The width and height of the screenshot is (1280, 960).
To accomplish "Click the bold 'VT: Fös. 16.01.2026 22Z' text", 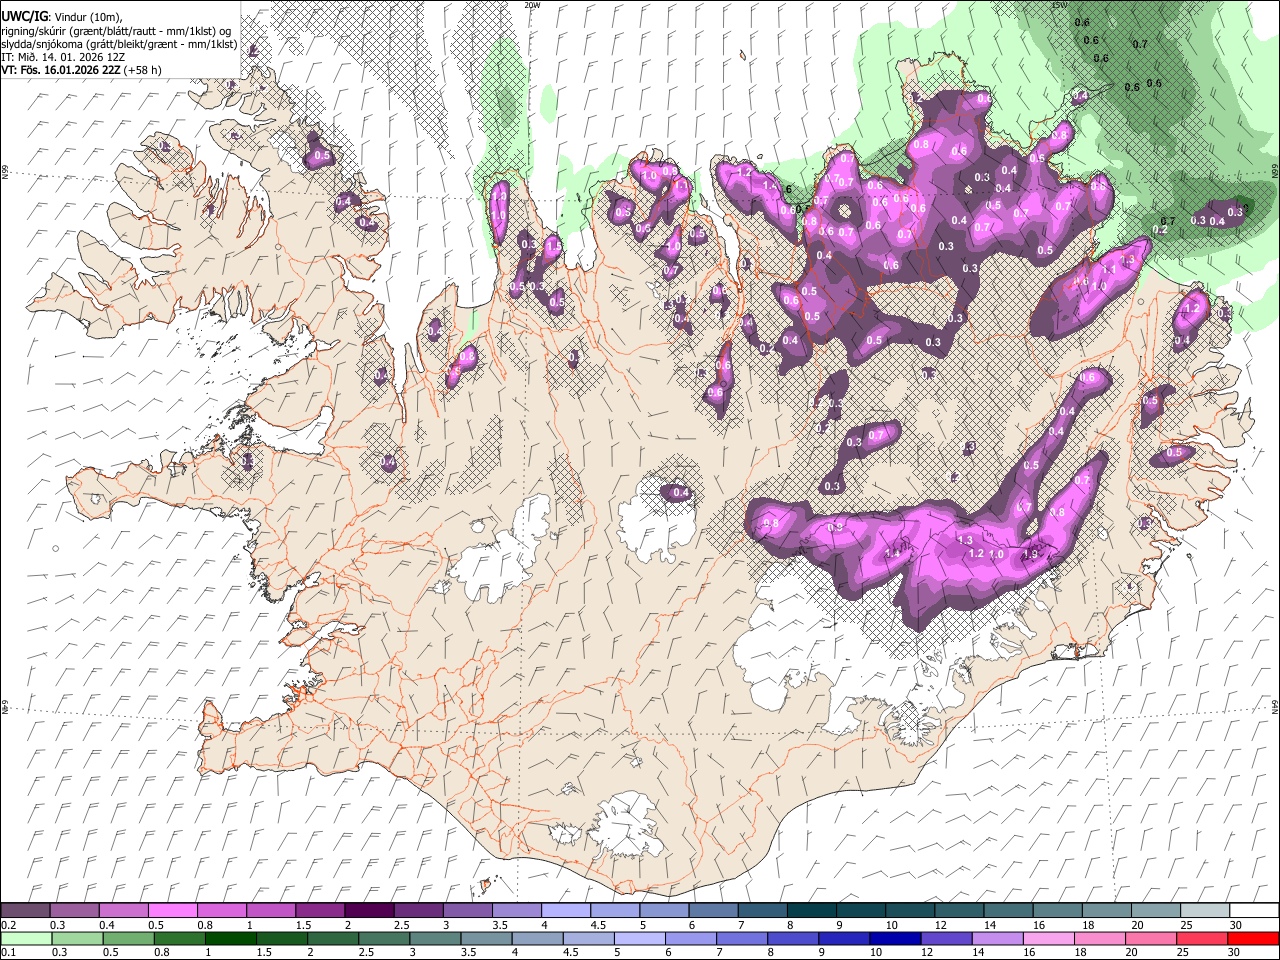I will (x=62, y=70).
